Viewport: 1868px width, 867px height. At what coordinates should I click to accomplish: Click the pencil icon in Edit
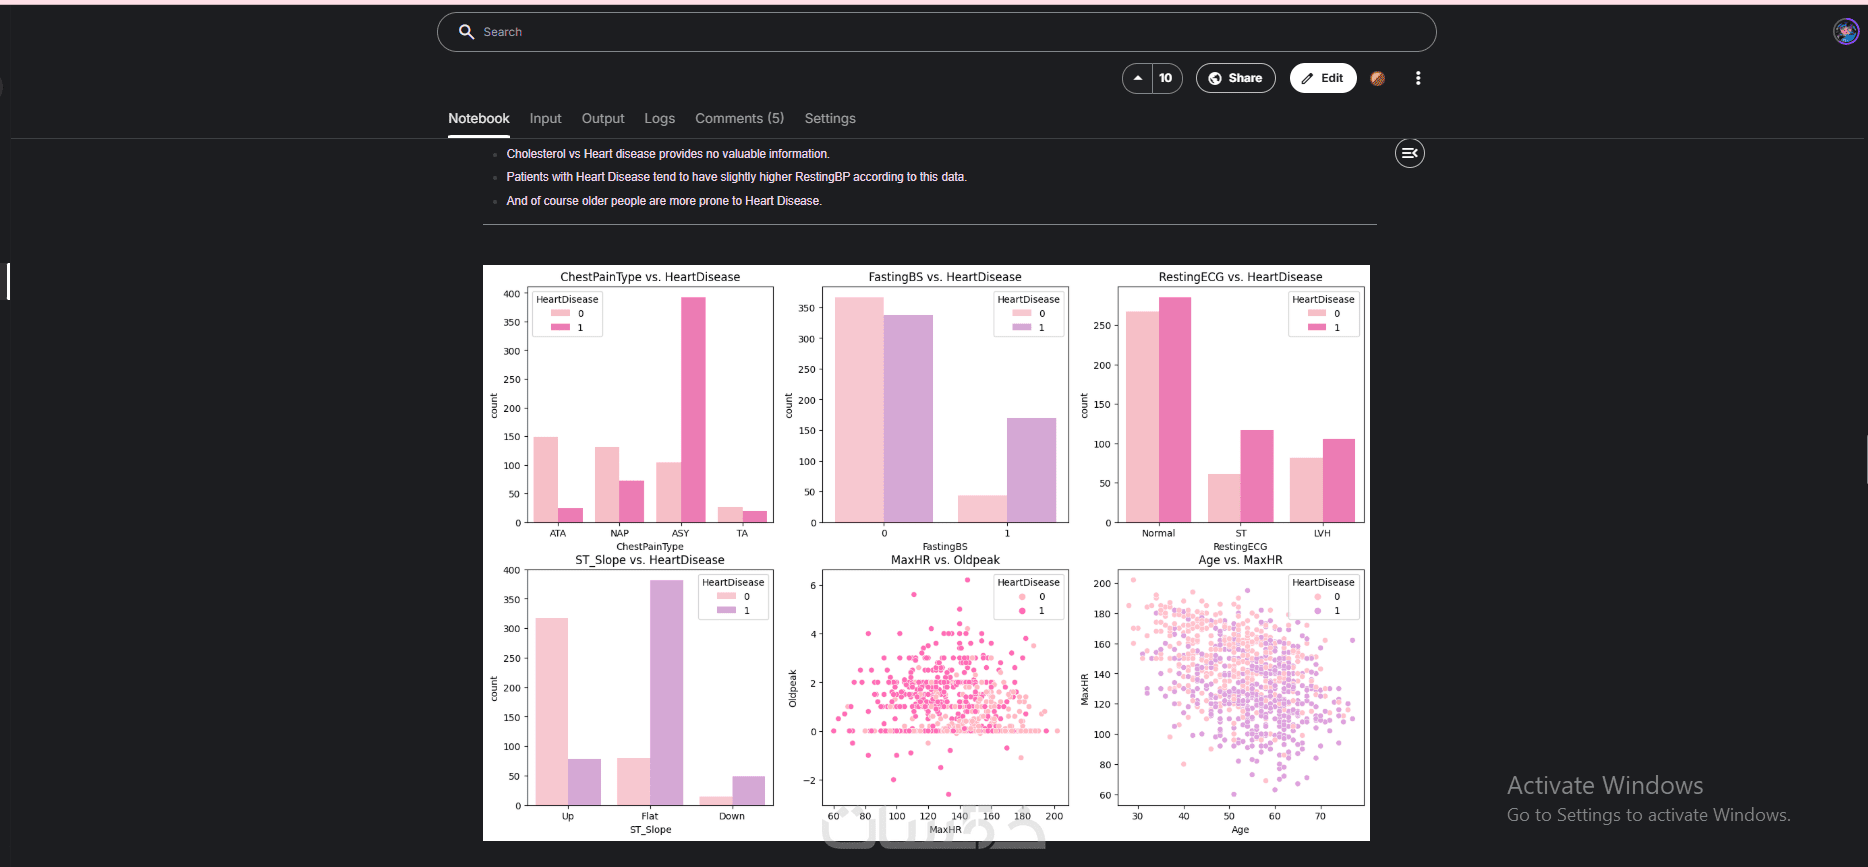click(1307, 78)
